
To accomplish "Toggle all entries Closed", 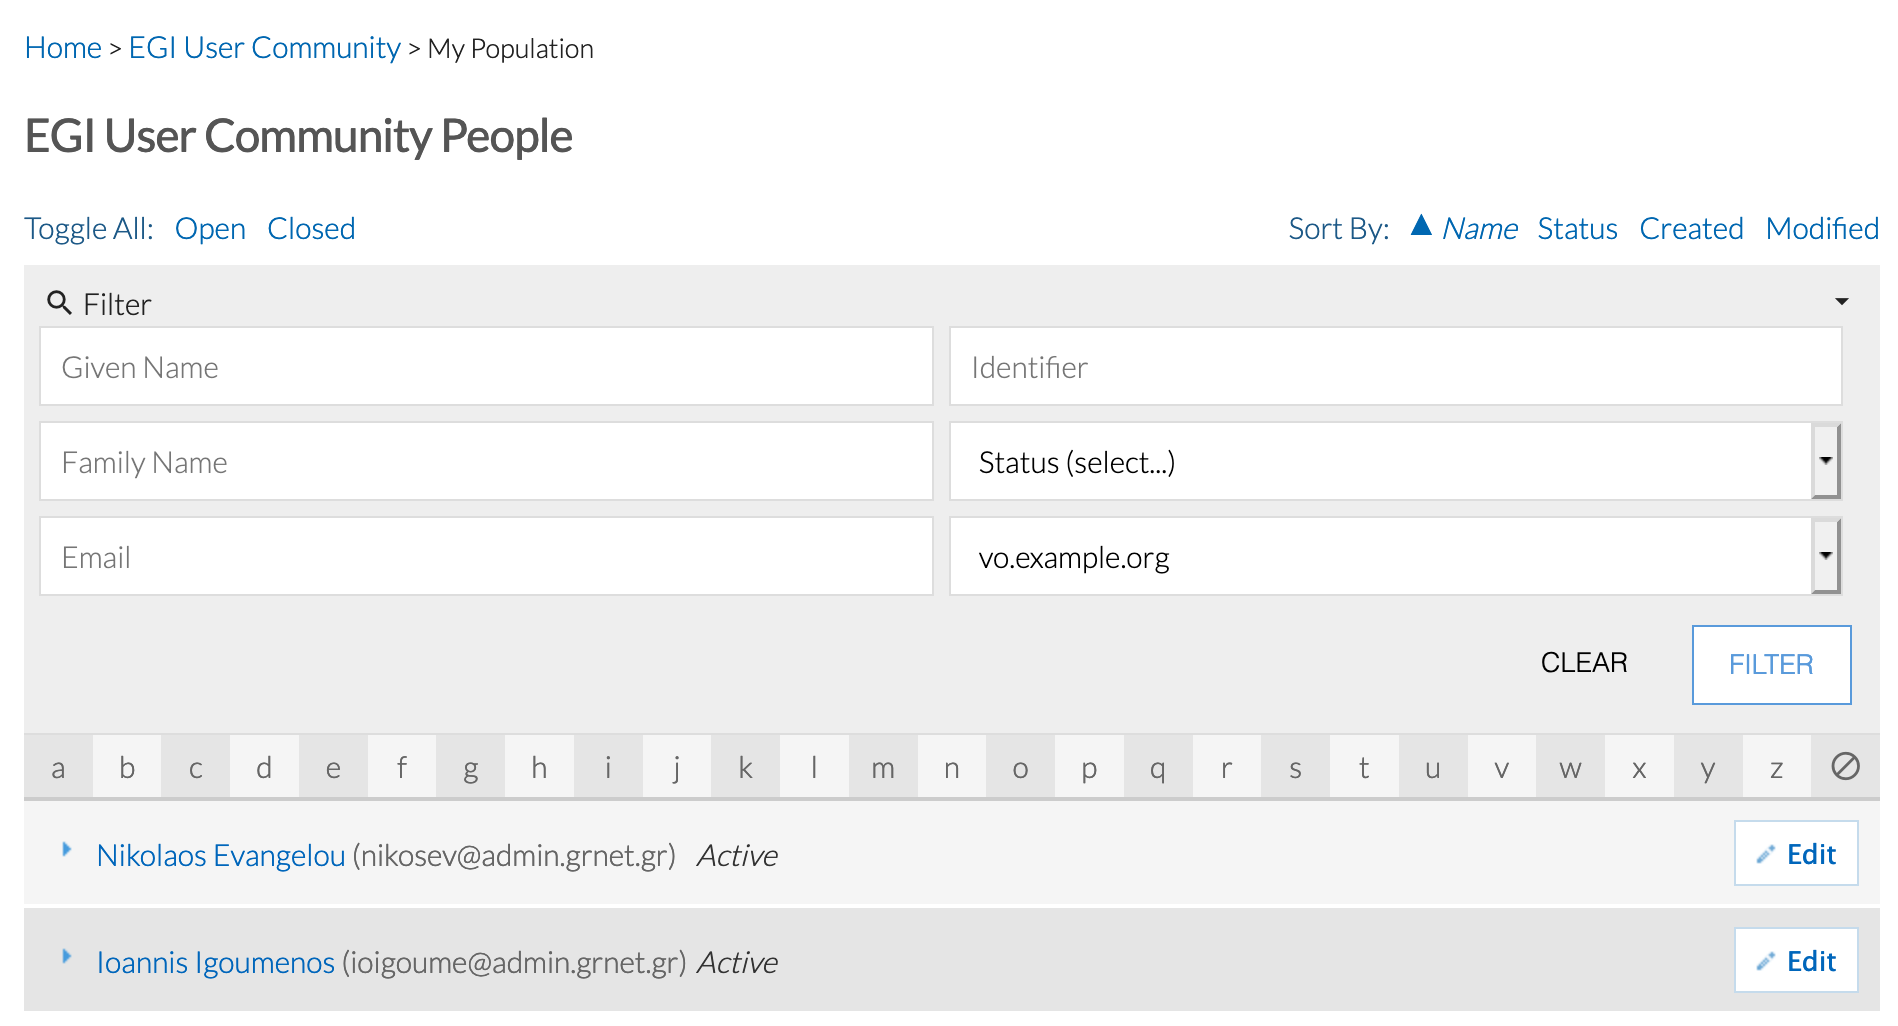I will (x=311, y=229).
